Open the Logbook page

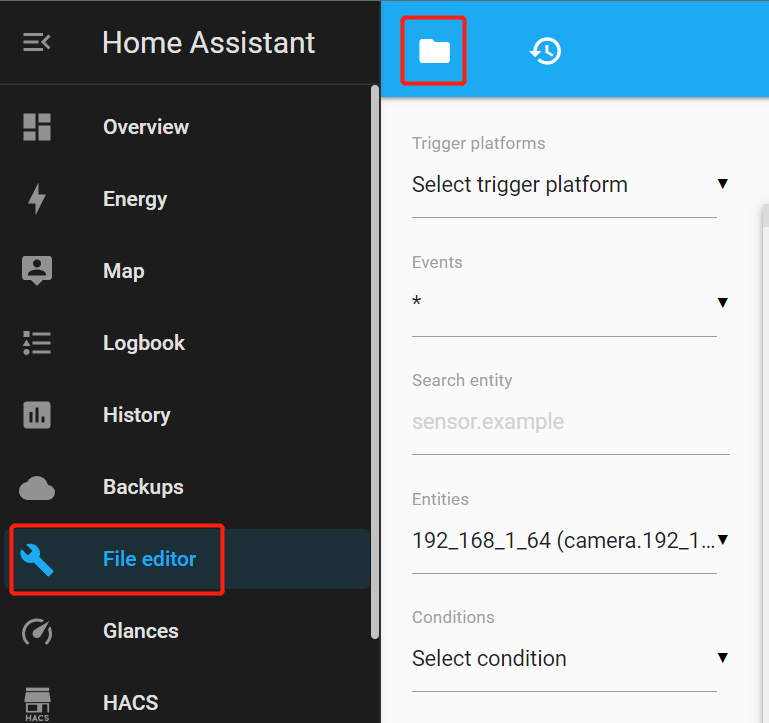[187, 343]
